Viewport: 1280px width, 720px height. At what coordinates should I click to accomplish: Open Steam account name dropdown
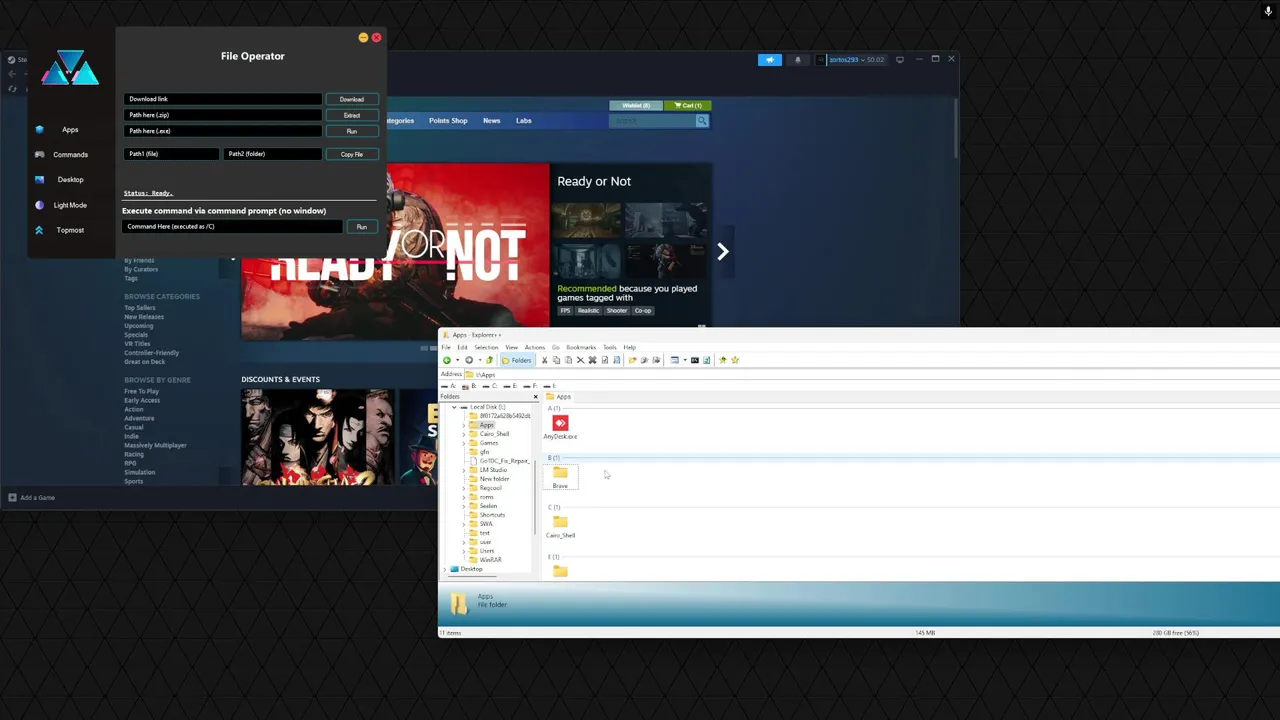850,60
